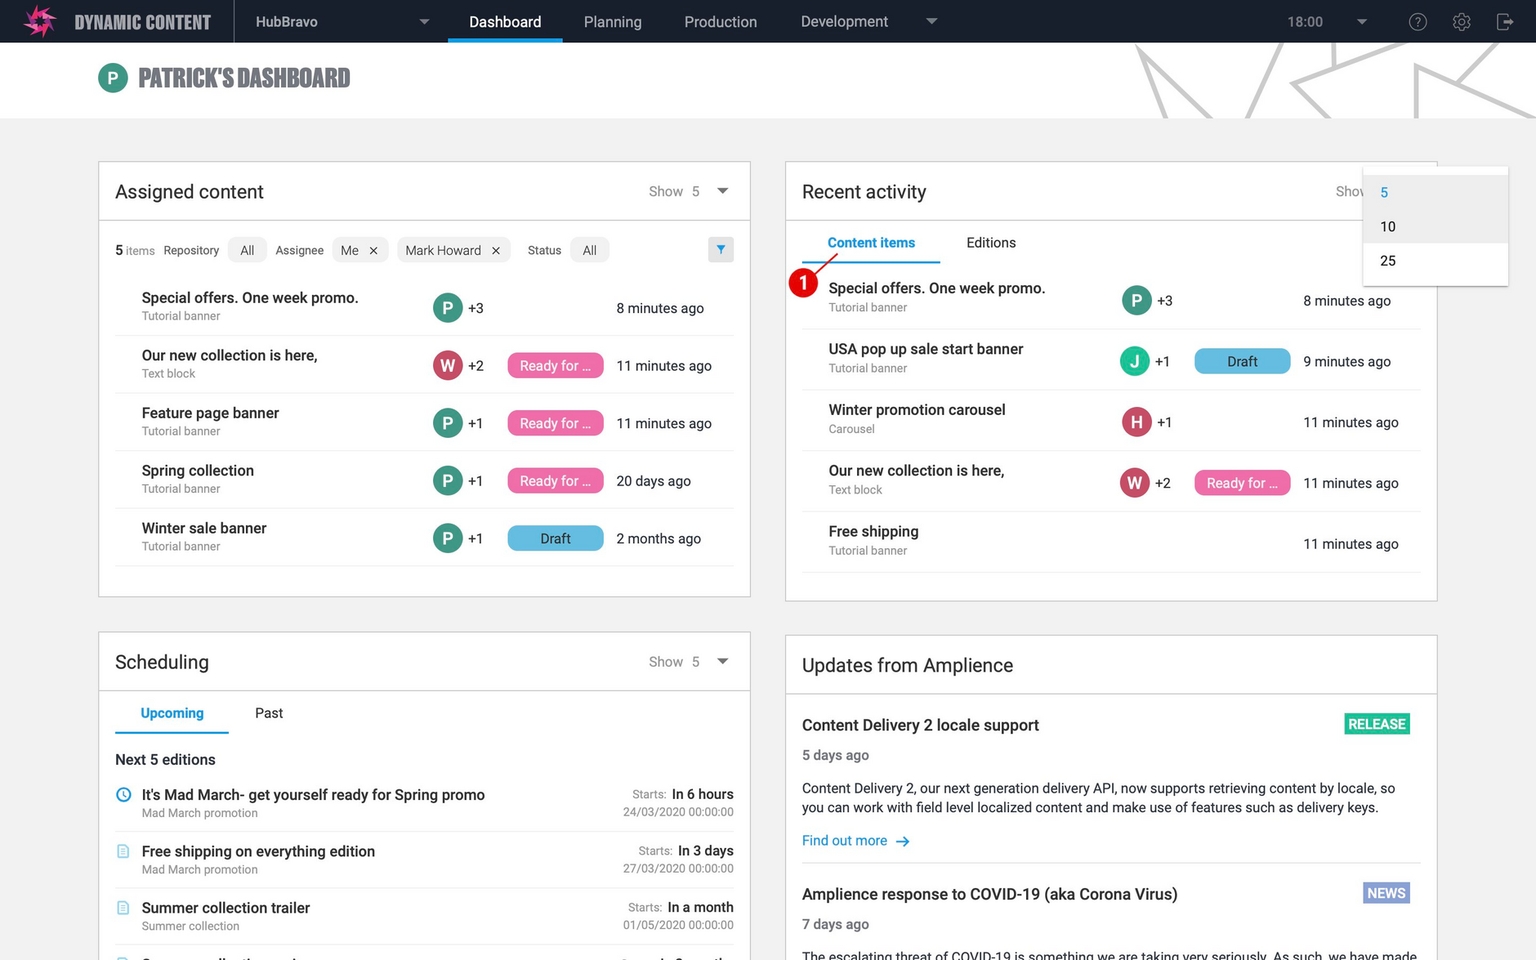Click the Find out more arrow icon
The width and height of the screenshot is (1536, 960).
903,842
